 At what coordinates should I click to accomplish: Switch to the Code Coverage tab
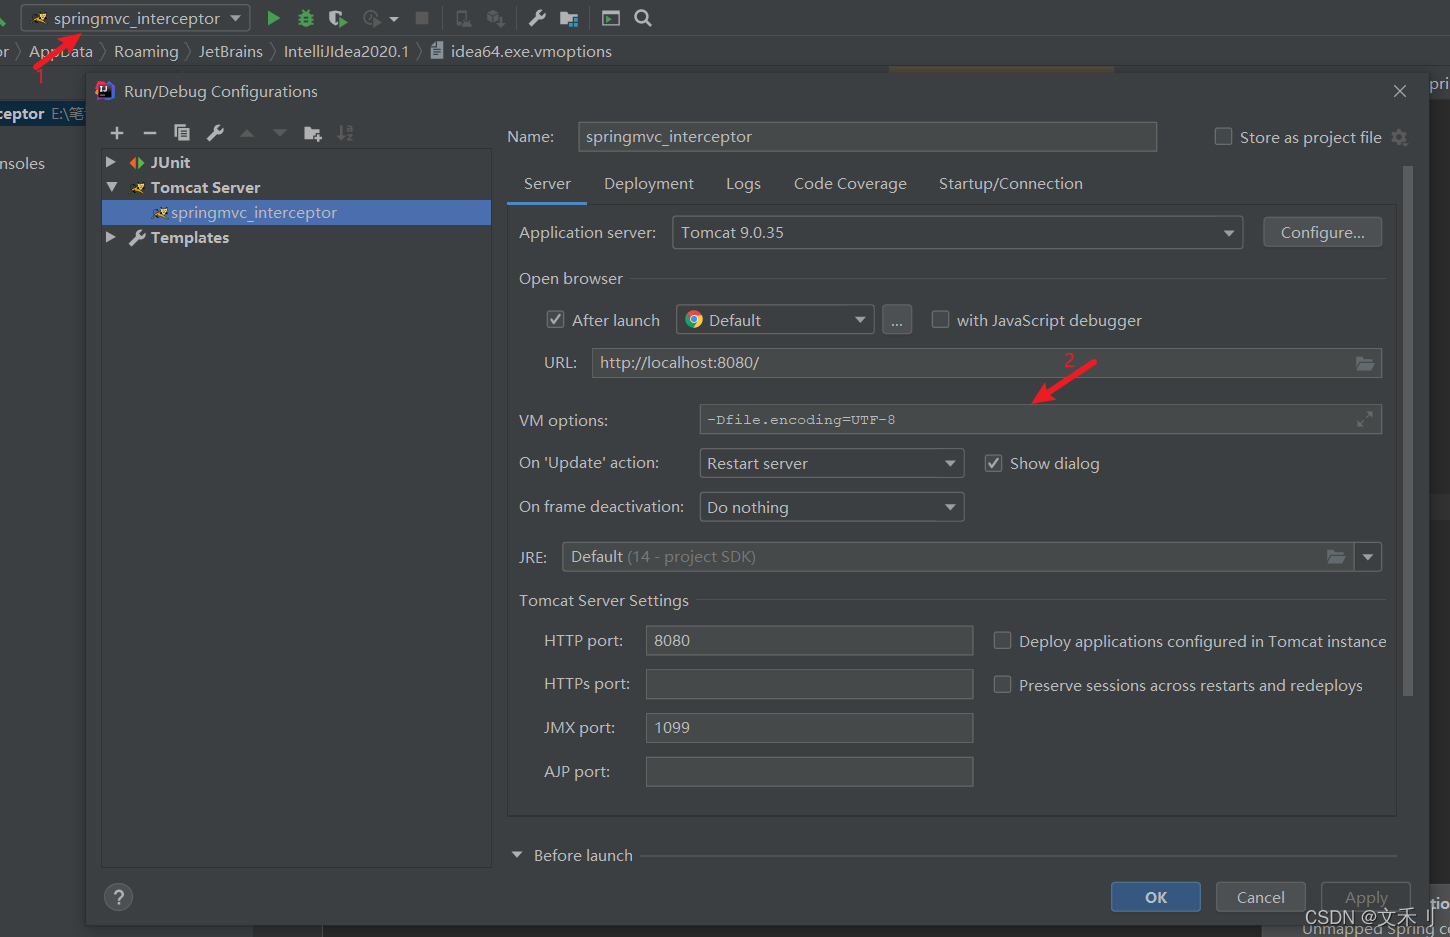pyautogui.click(x=850, y=184)
